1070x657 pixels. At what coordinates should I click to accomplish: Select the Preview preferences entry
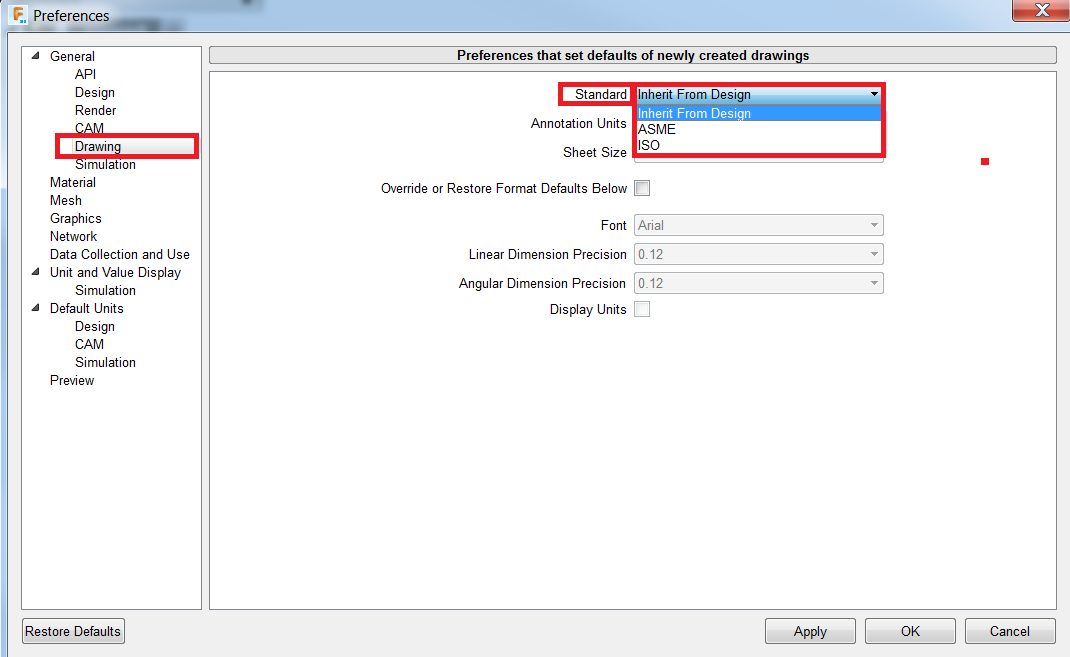point(71,380)
